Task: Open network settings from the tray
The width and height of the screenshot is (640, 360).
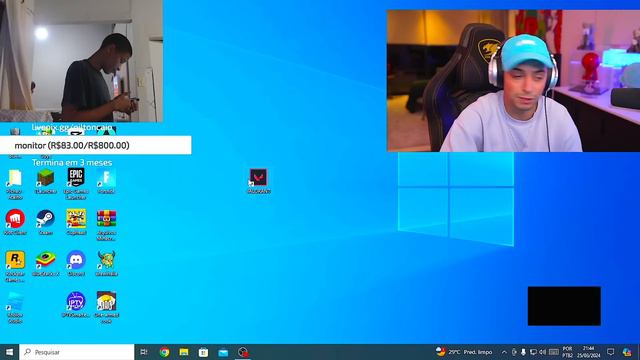Action: click(x=533, y=352)
